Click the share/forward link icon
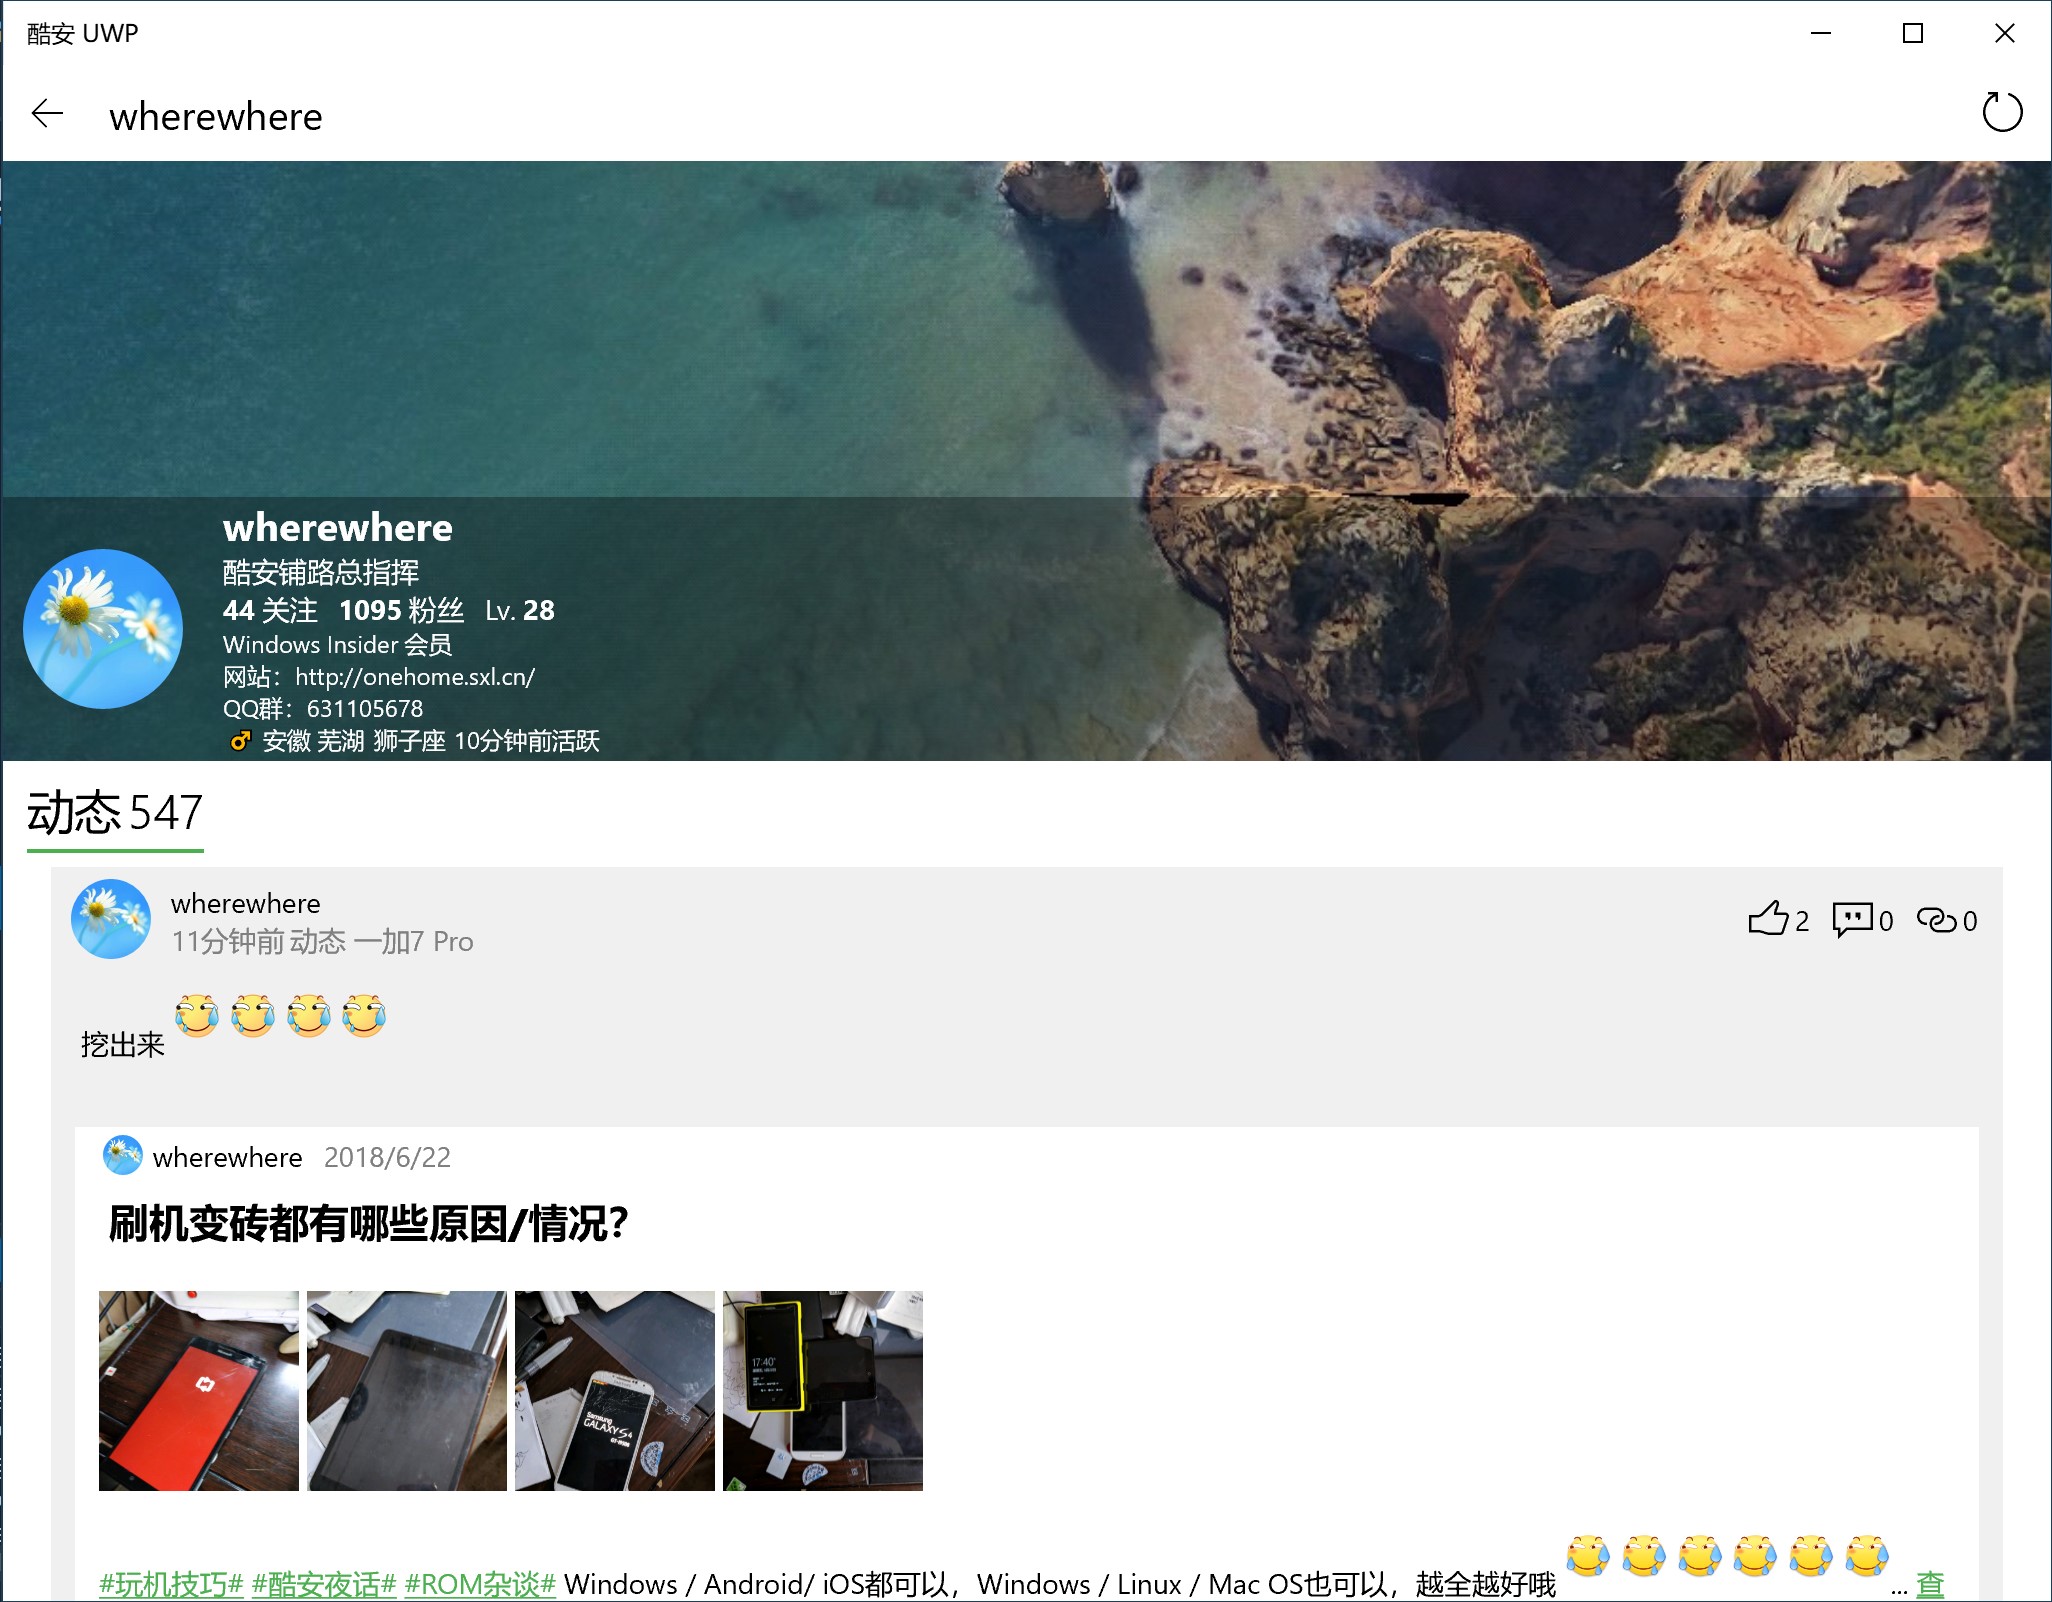This screenshot has height=1602, width=2052. pos(1936,920)
